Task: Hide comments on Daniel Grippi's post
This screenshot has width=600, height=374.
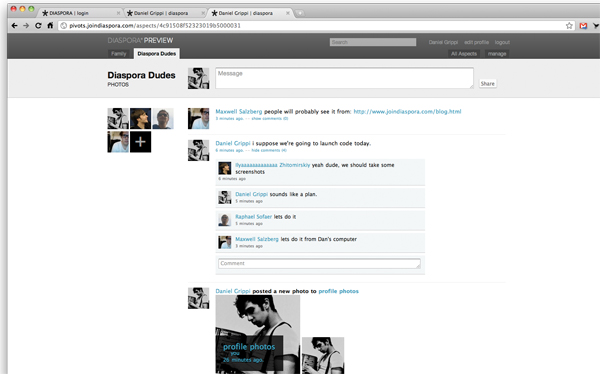Action: [x=269, y=150]
